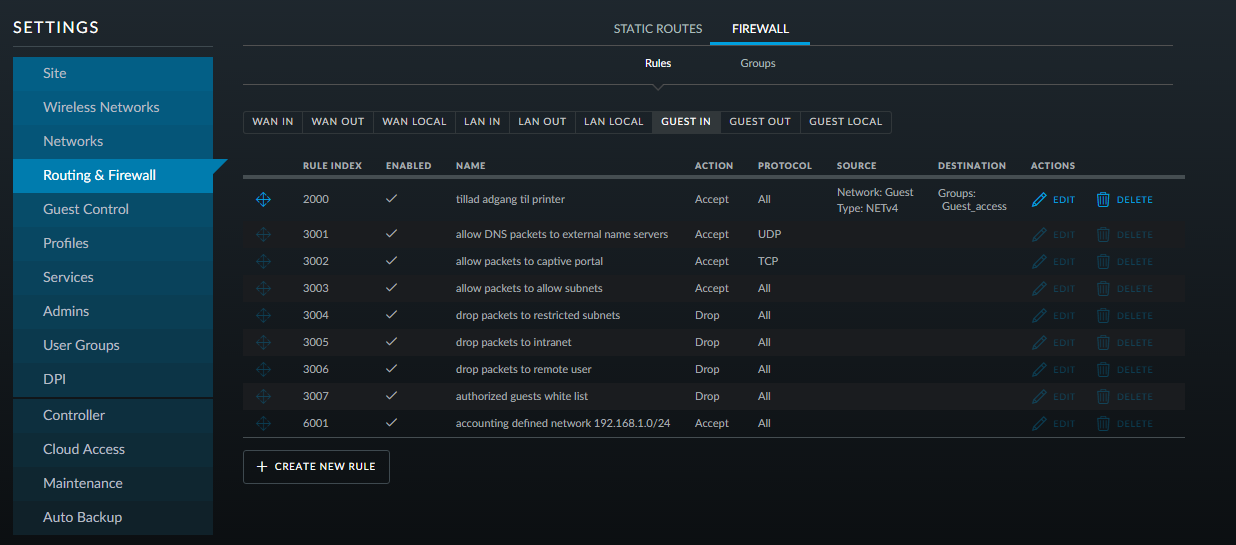Click the pencil icon for rule 3004
The width and height of the screenshot is (1236, 545).
1039,316
